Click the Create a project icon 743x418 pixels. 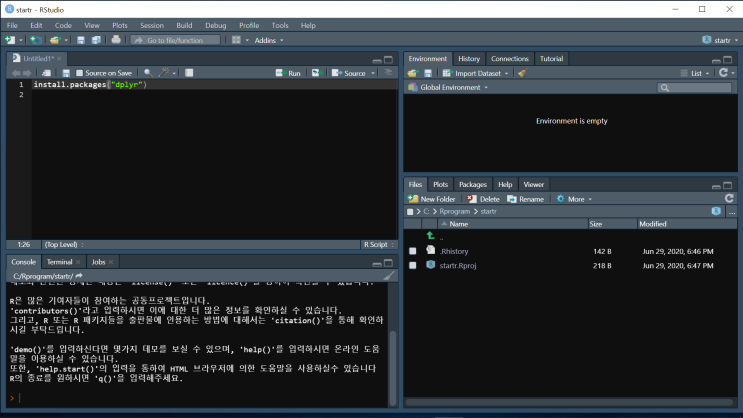click(36, 40)
